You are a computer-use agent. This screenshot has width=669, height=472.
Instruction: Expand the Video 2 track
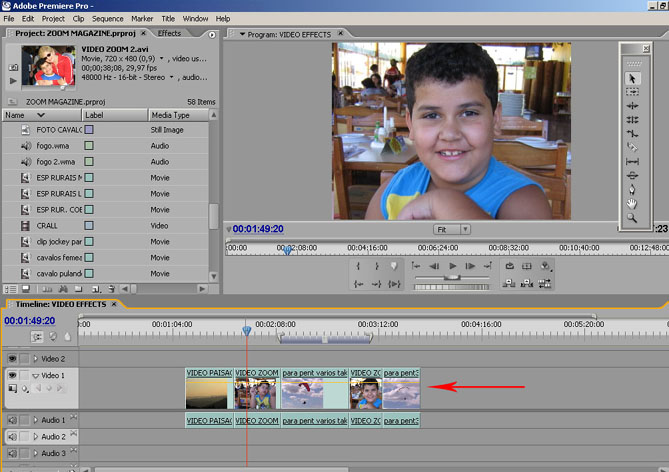pyautogui.click(x=36, y=358)
